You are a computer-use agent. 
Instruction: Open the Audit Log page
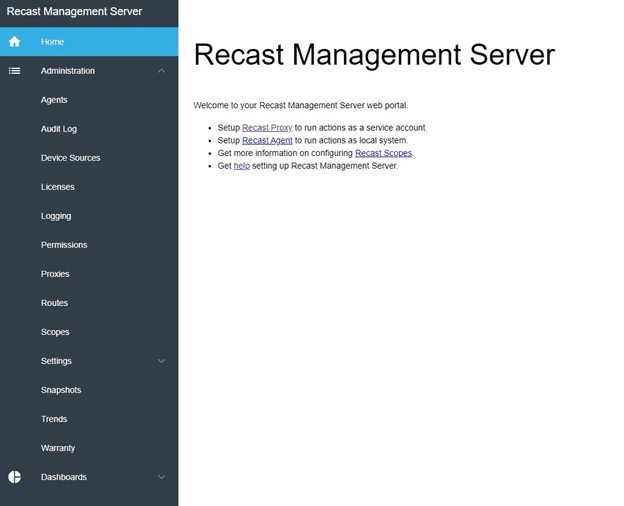(x=58, y=129)
